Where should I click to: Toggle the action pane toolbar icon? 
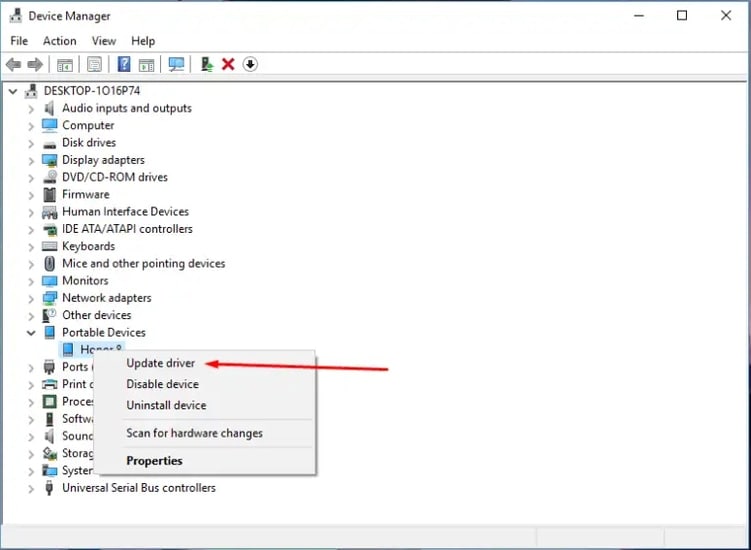click(x=147, y=65)
